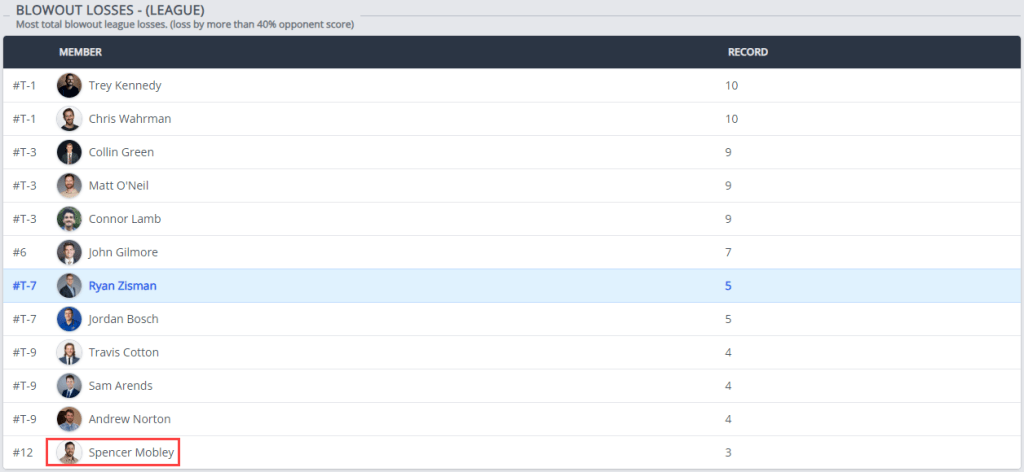Select Ryan Zisman's record value 5
The width and height of the screenshot is (1024, 472).
click(729, 286)
